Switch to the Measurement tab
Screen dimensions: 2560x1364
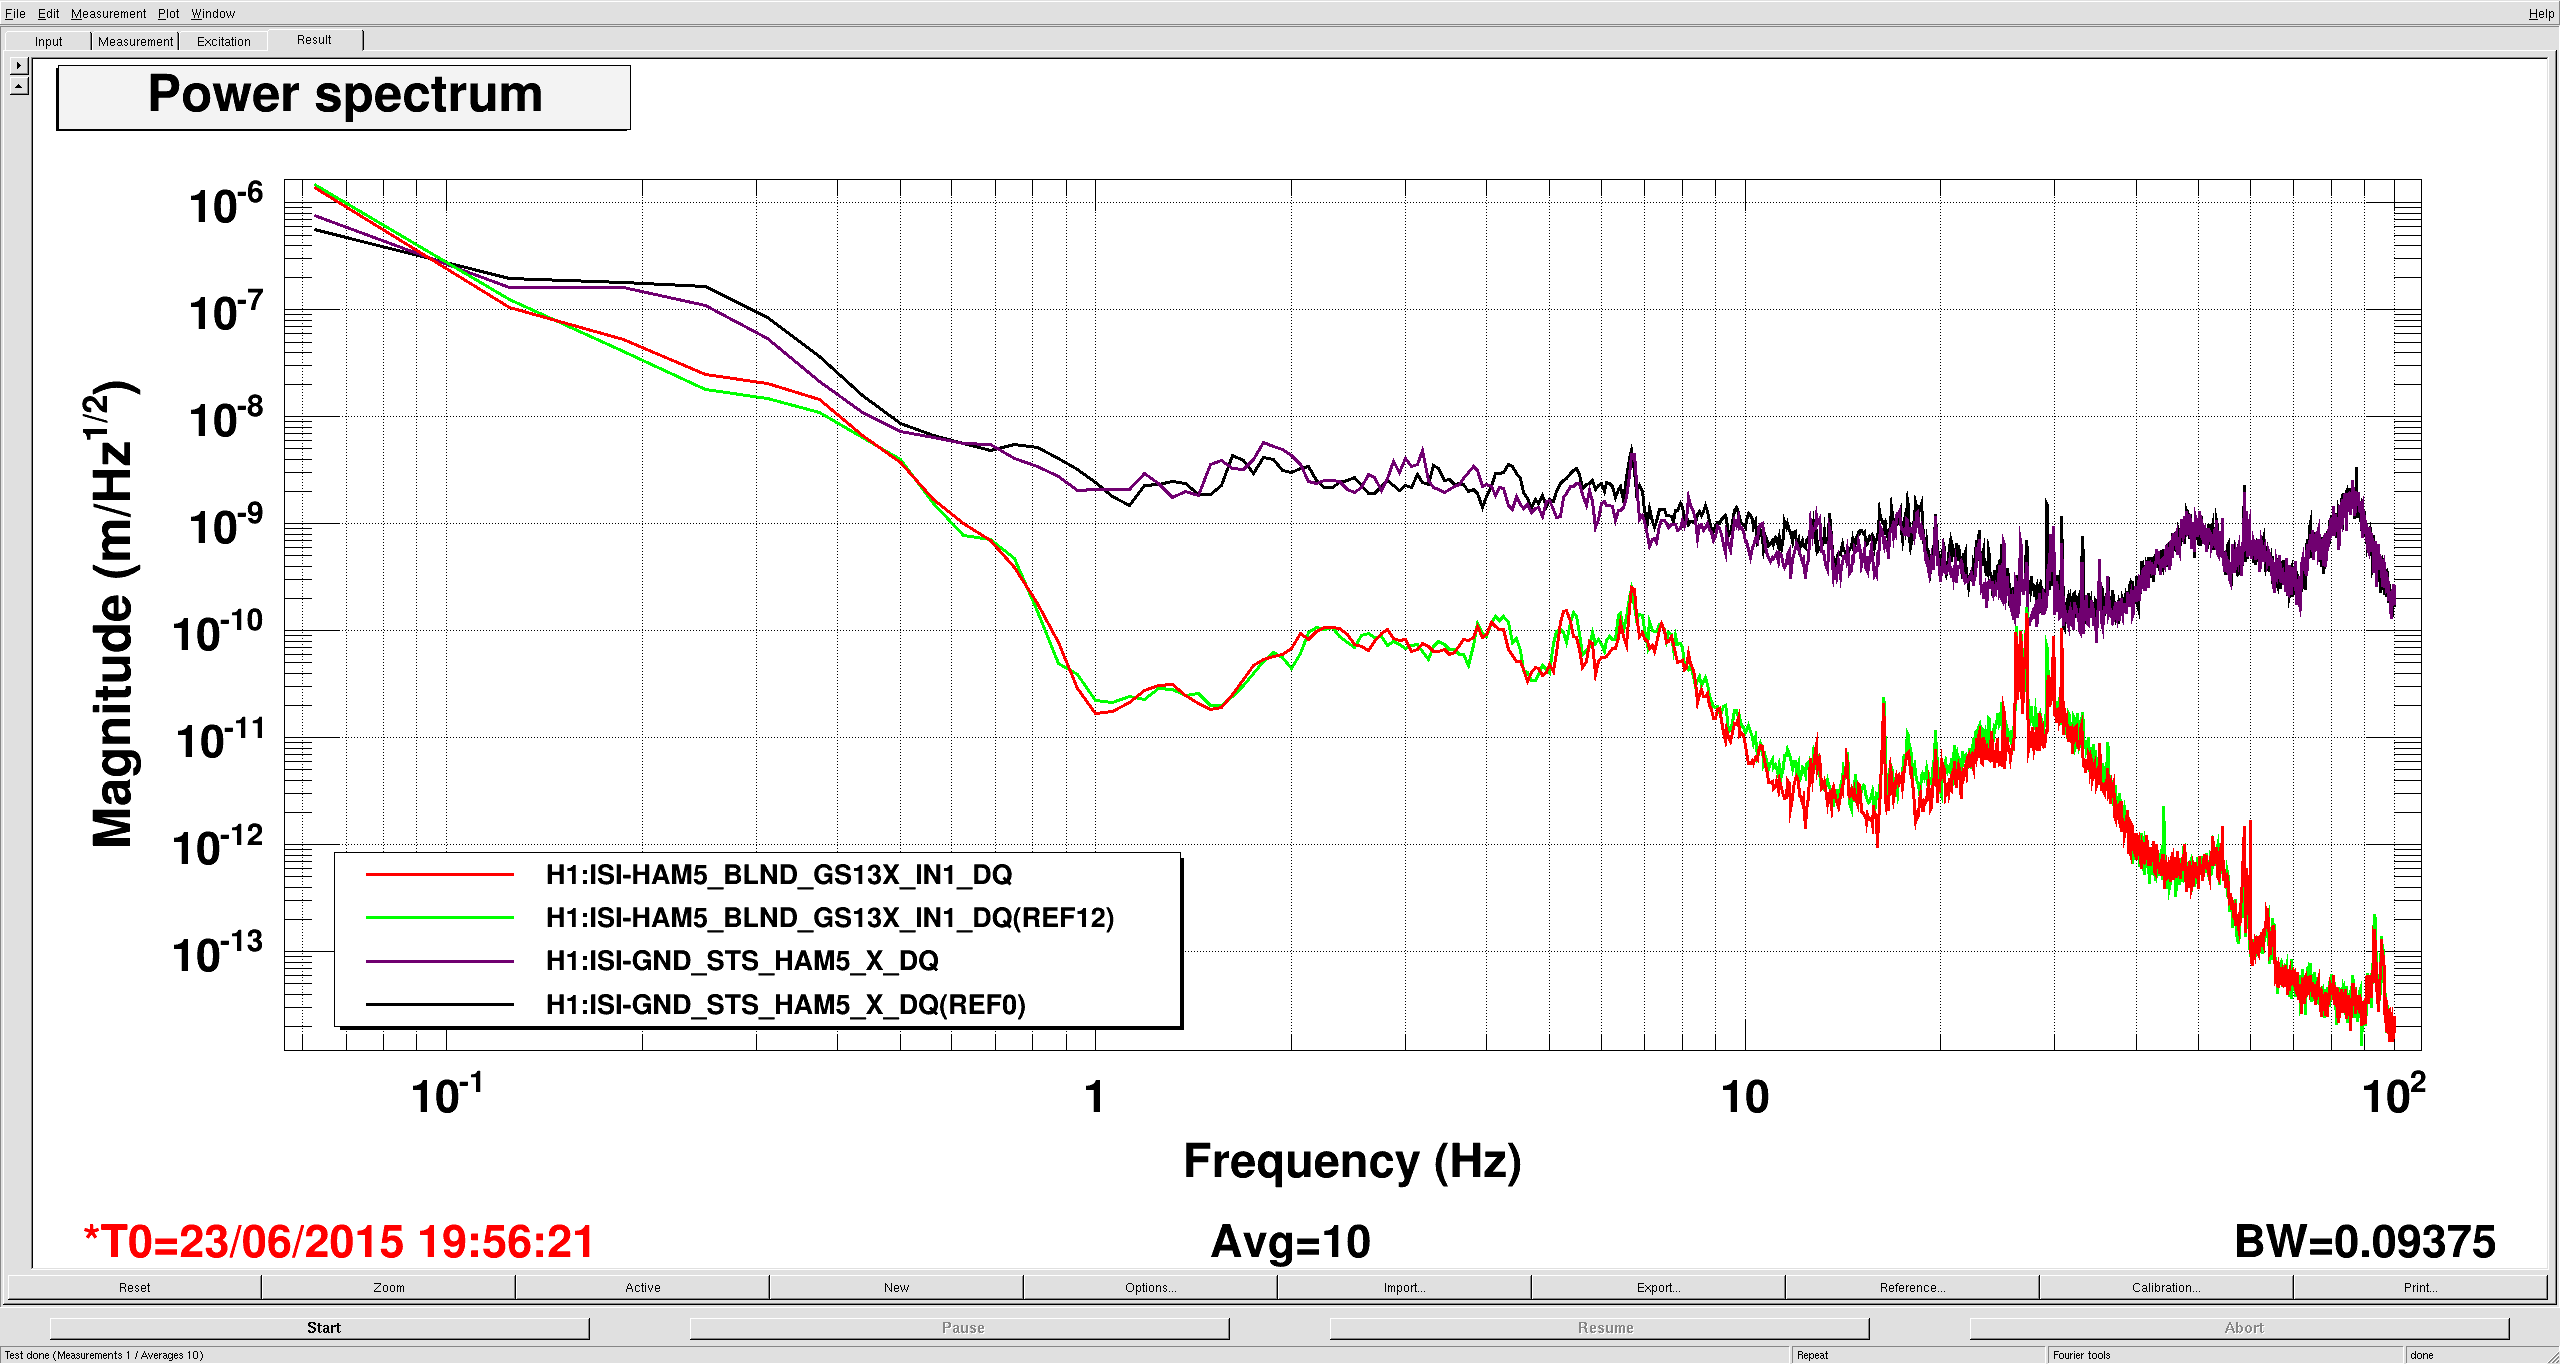point(135,41)
